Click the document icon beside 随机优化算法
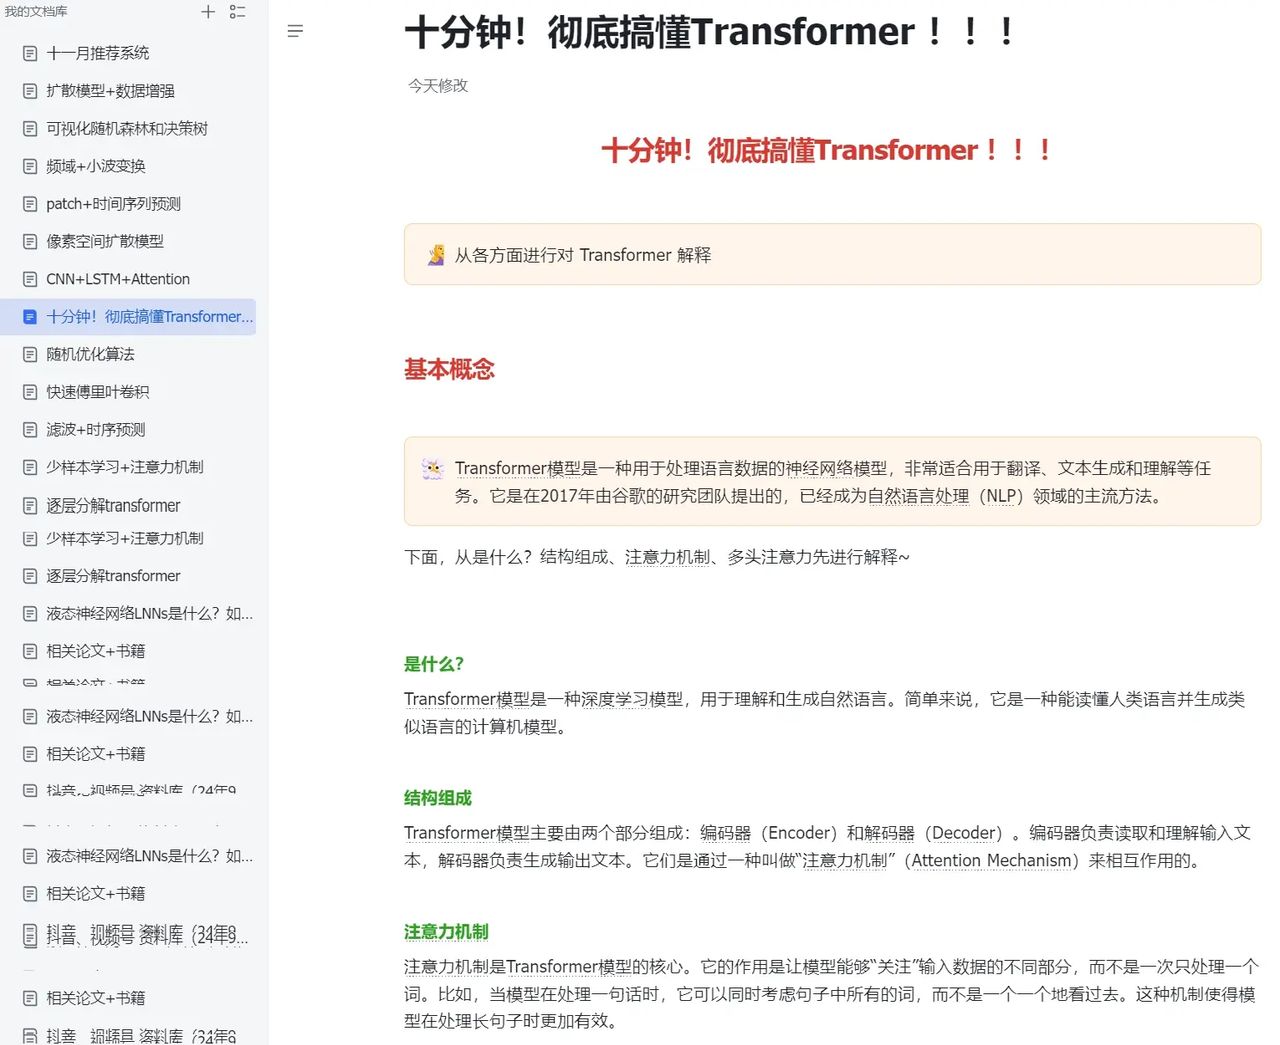1280x1045 pixels. point(28,354)
